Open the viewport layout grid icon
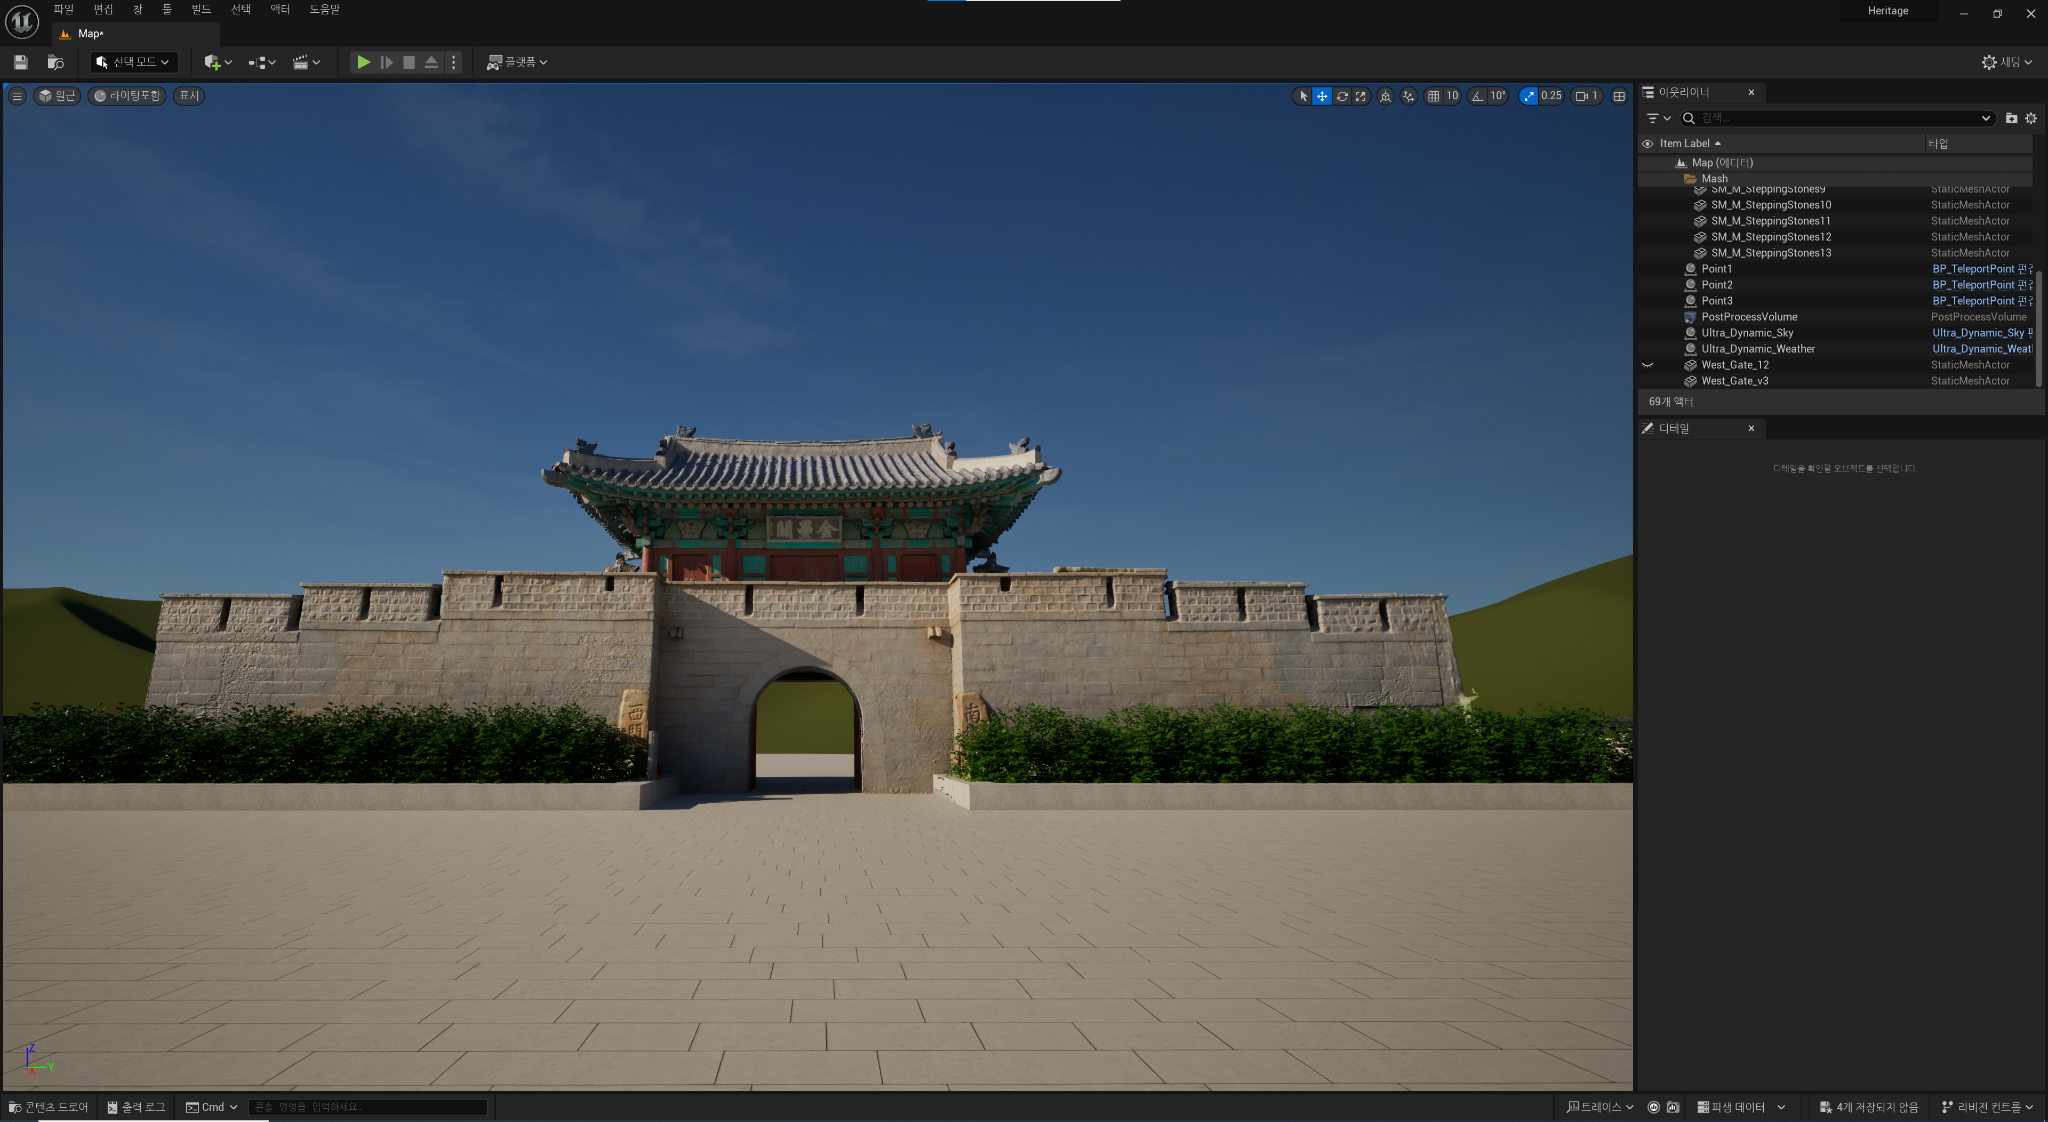The height and width of the screenshot is (1122, 2048). 1619,96
